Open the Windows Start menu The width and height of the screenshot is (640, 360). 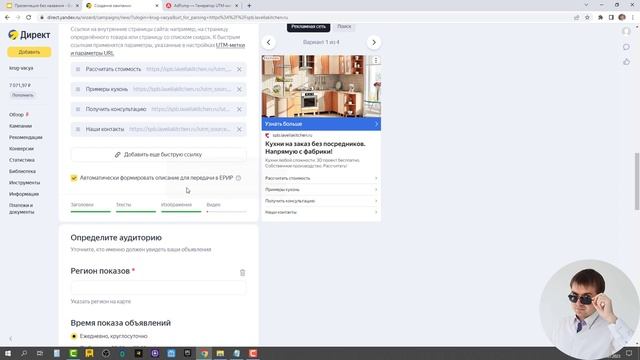(x=7, y=353)
